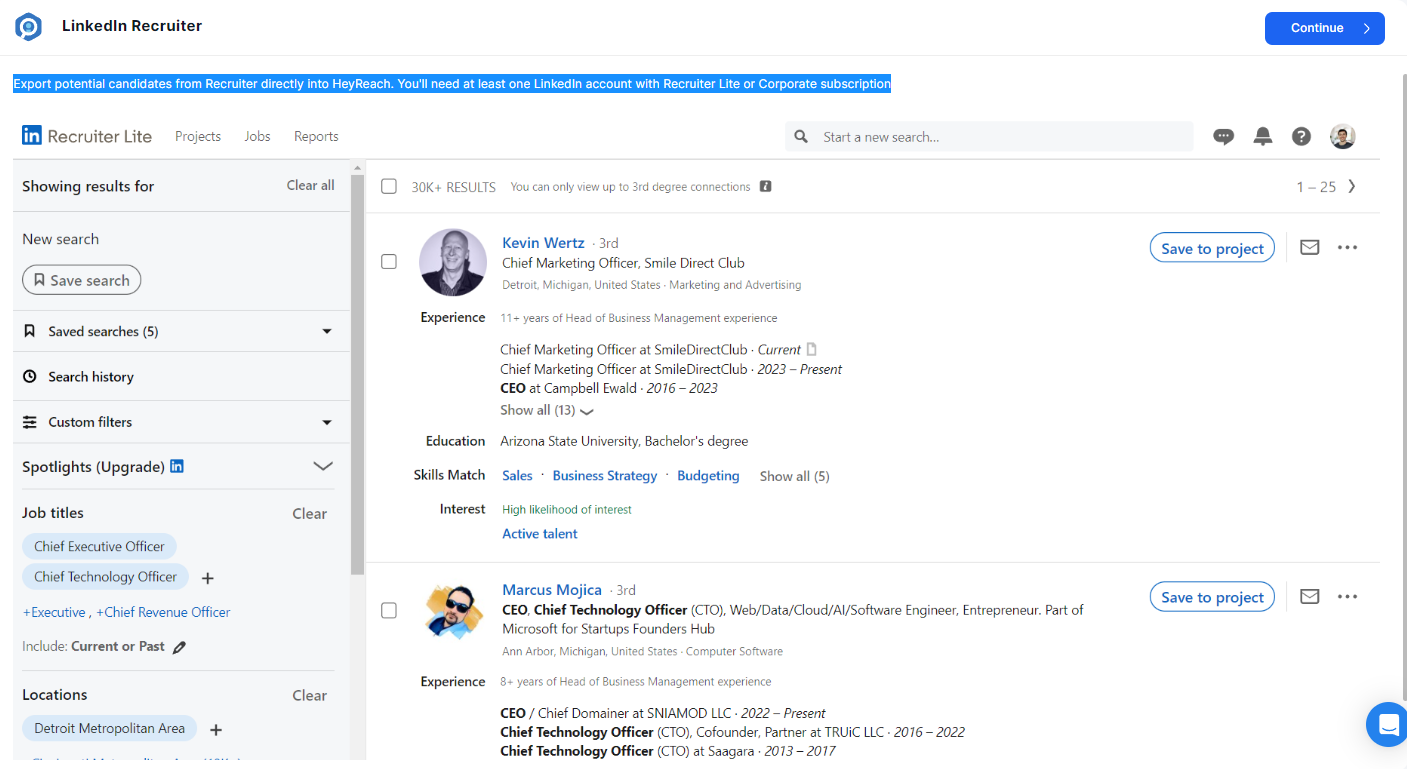Viewport: 1407px width, 769px height.
Task: Clear all search filters
Action: coord(310,185)
